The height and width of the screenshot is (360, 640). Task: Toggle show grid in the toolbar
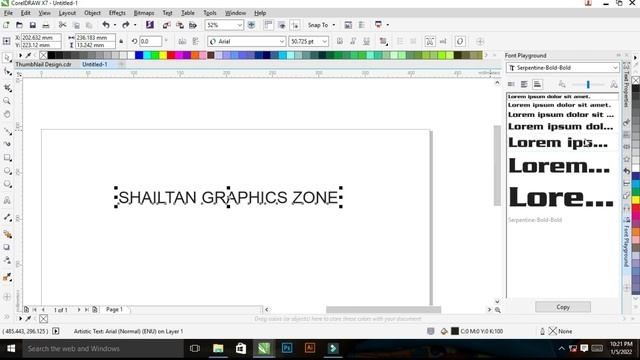pyautogui.click(x=282, y=25)
